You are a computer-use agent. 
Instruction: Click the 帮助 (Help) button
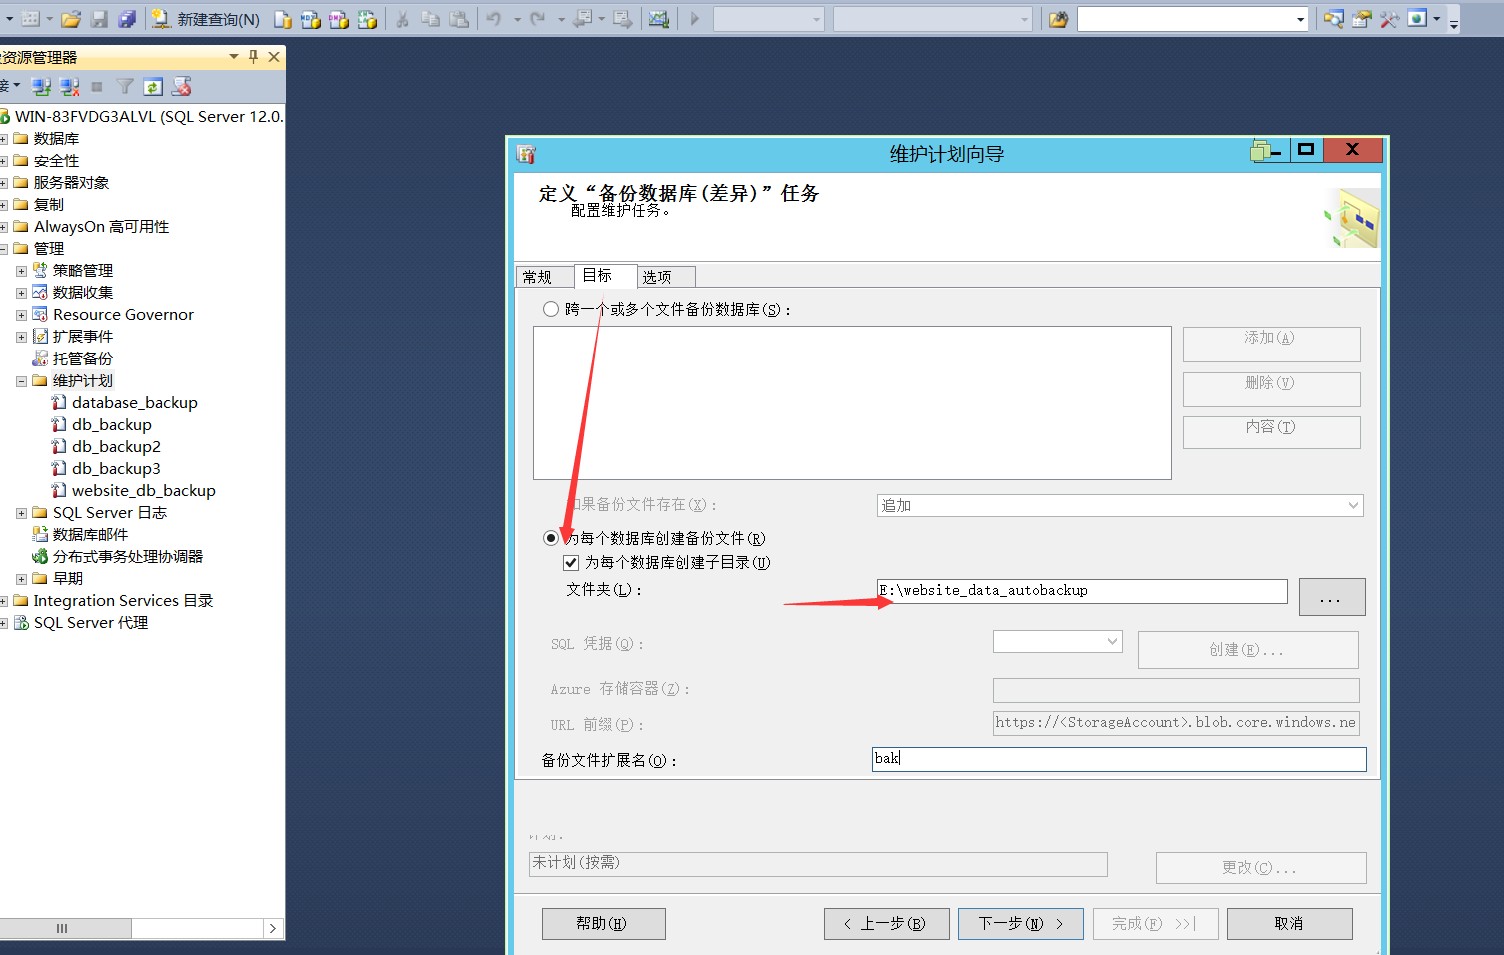pyautogui.click(x=603, y=923)
